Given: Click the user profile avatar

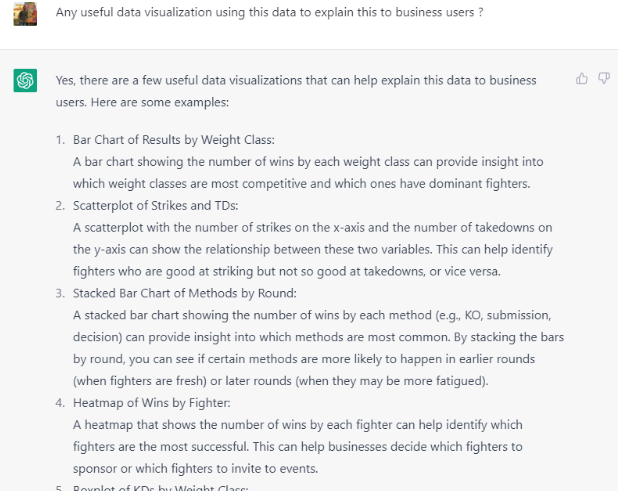Looking at the screenshot, I should coord(26,14).
